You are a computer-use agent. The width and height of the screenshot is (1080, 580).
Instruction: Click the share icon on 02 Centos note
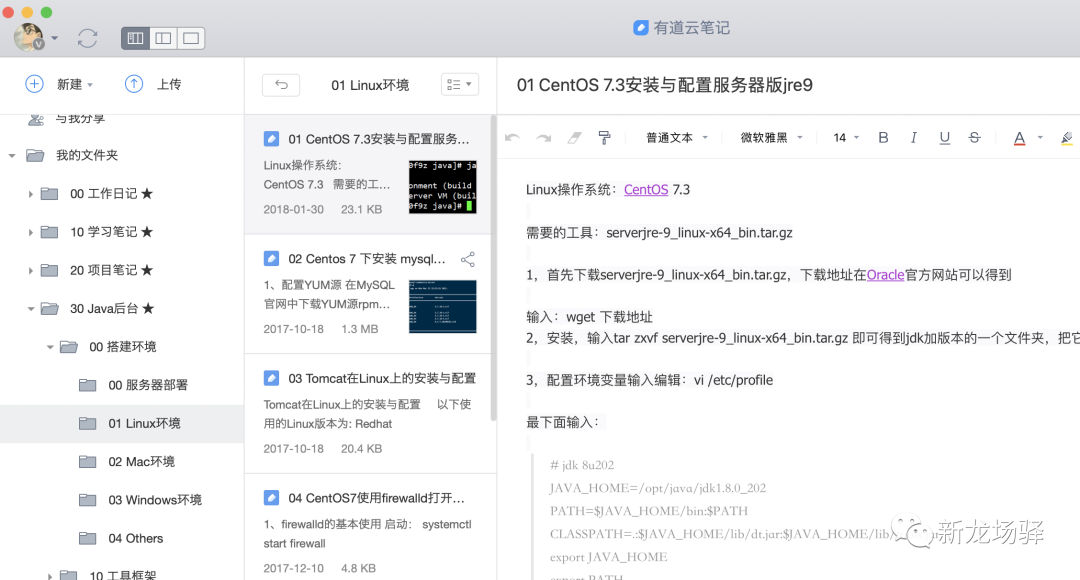click(468, 259)
